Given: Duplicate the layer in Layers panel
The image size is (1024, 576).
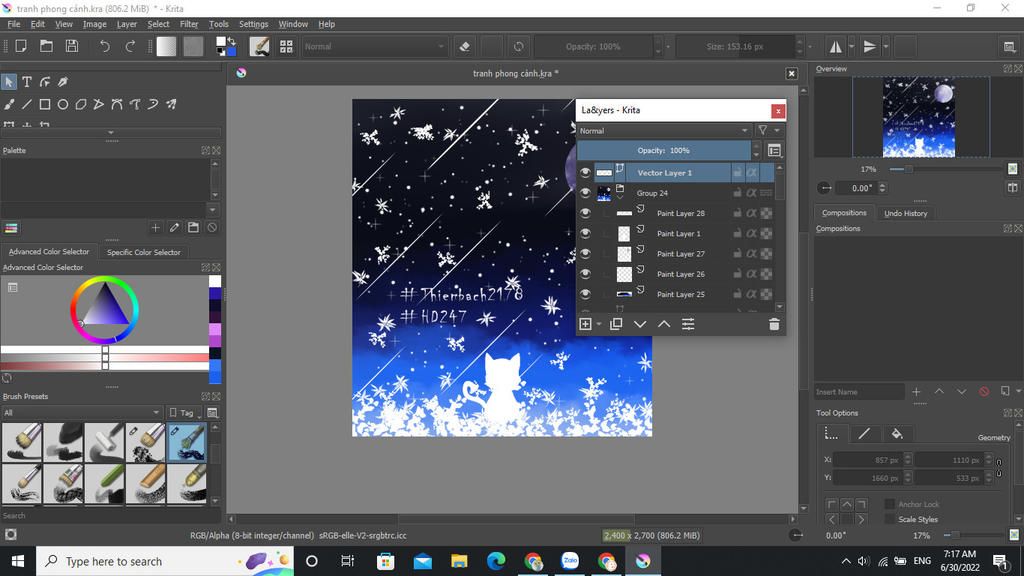Looking at the screenshot, I should (x=616, y=324).
